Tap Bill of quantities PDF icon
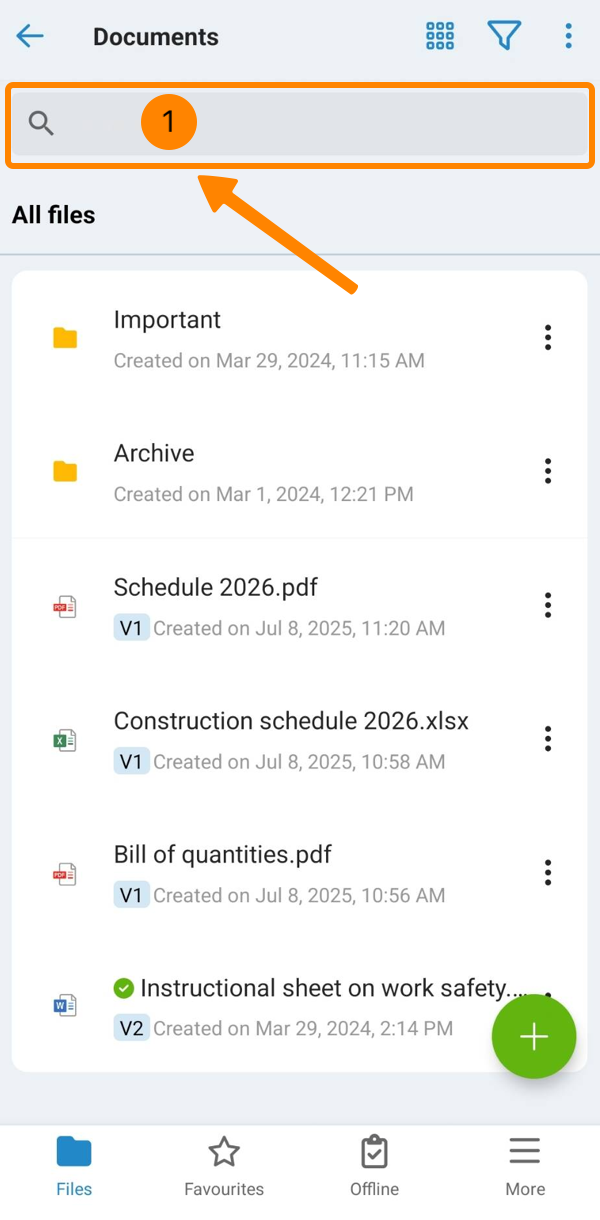The height and width of the screenshot is (1220, 600). (x=65, y=873)
